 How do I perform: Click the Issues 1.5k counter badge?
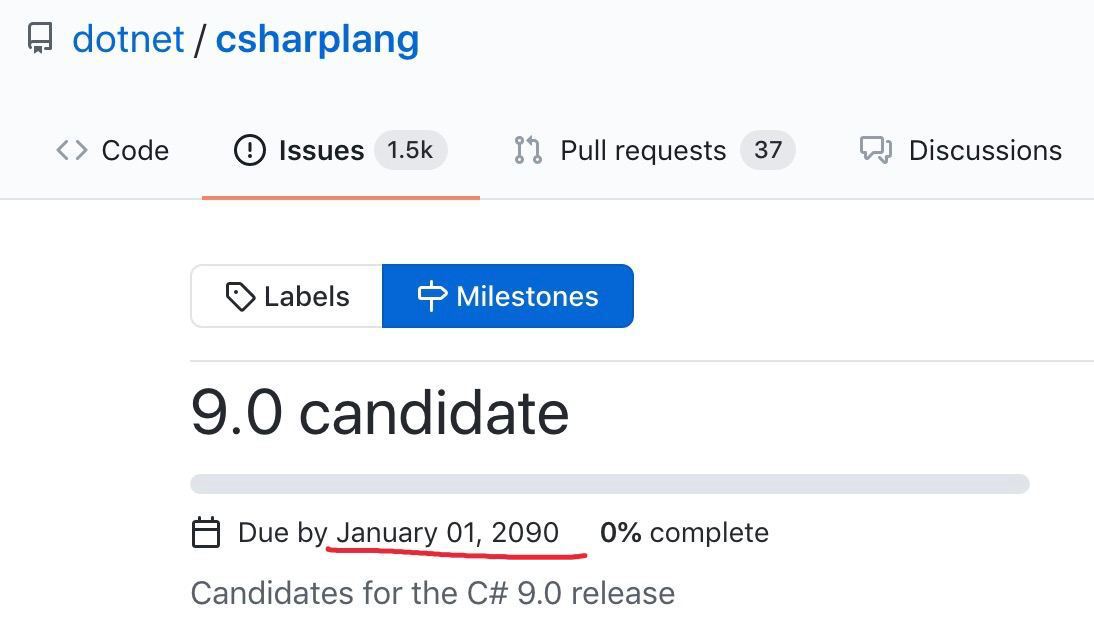click(410, 150)
